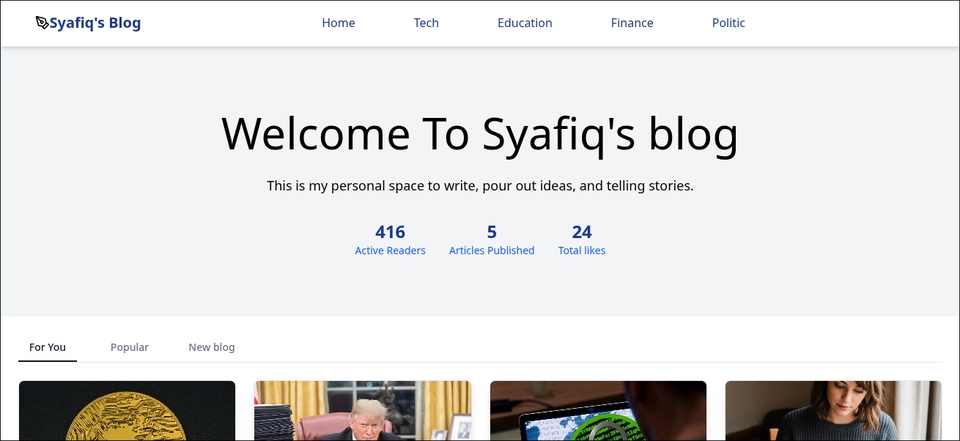Click the Articles Published label
Viewport: 960px width, 441px height.
pos(491,251)
